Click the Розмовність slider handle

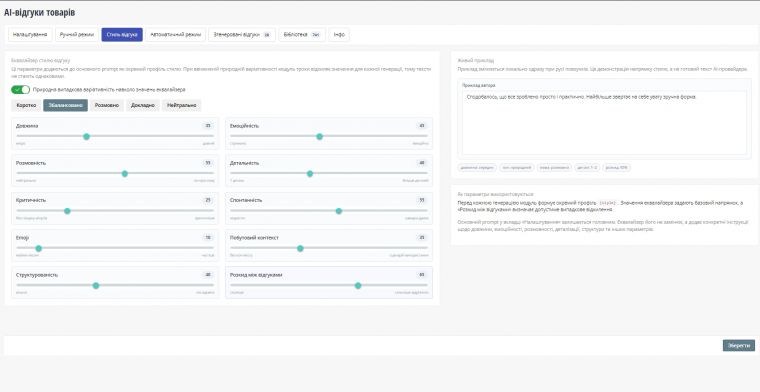pyautogui.click(x=125, y=173)
